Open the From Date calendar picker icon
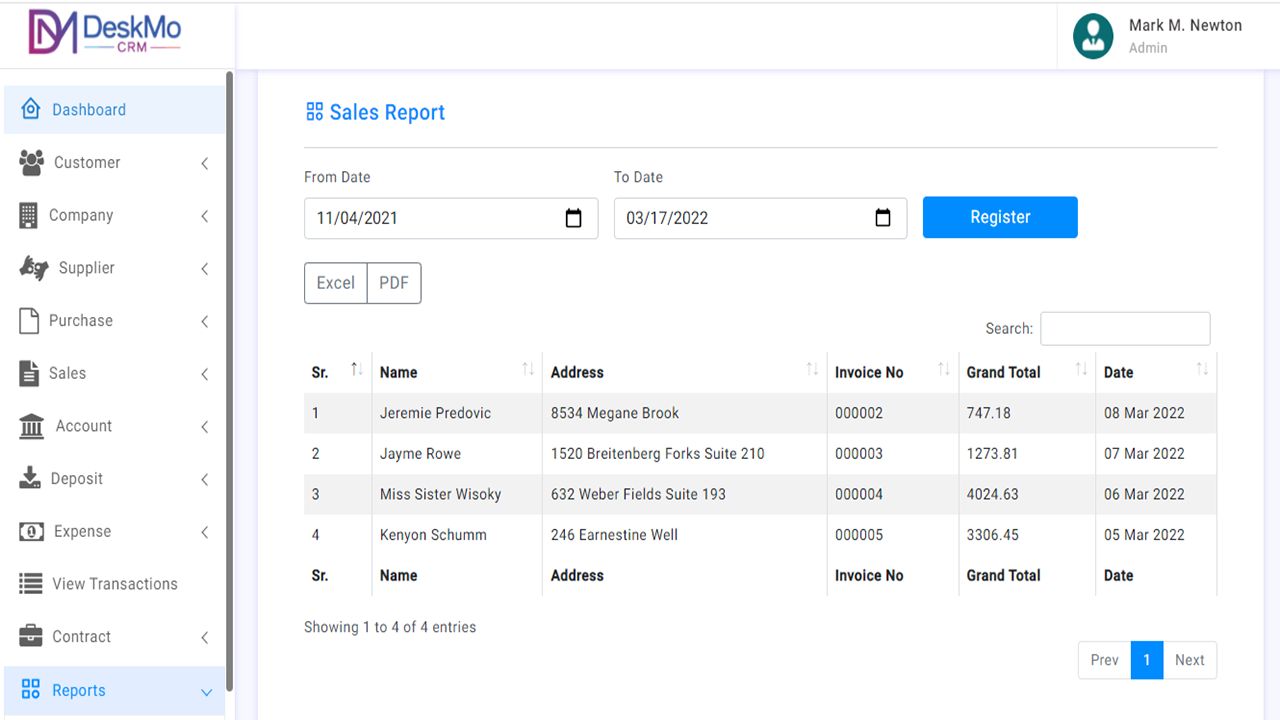The height and width of the screenshot is (720, 1280). pos(573,218)
